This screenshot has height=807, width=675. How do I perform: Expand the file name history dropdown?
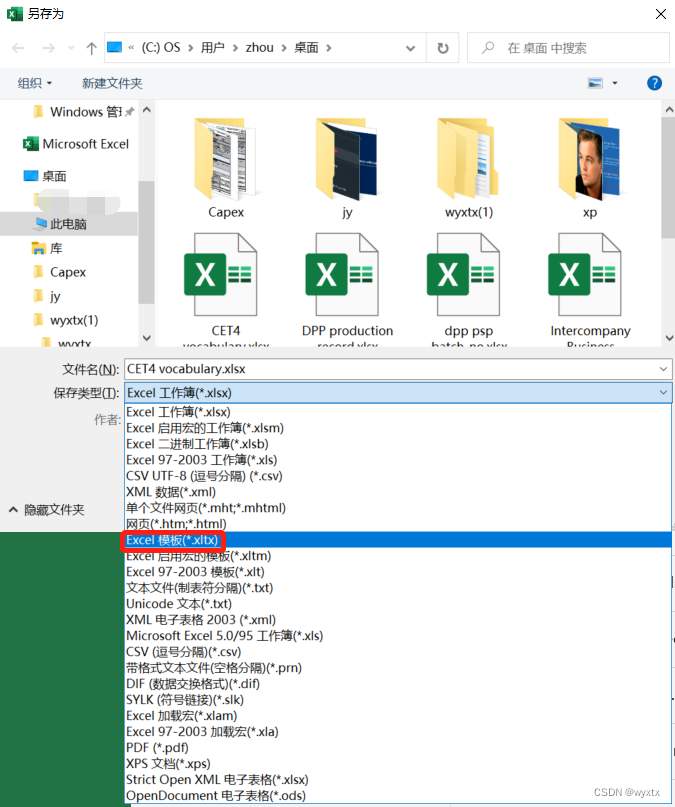click(663, 369)
